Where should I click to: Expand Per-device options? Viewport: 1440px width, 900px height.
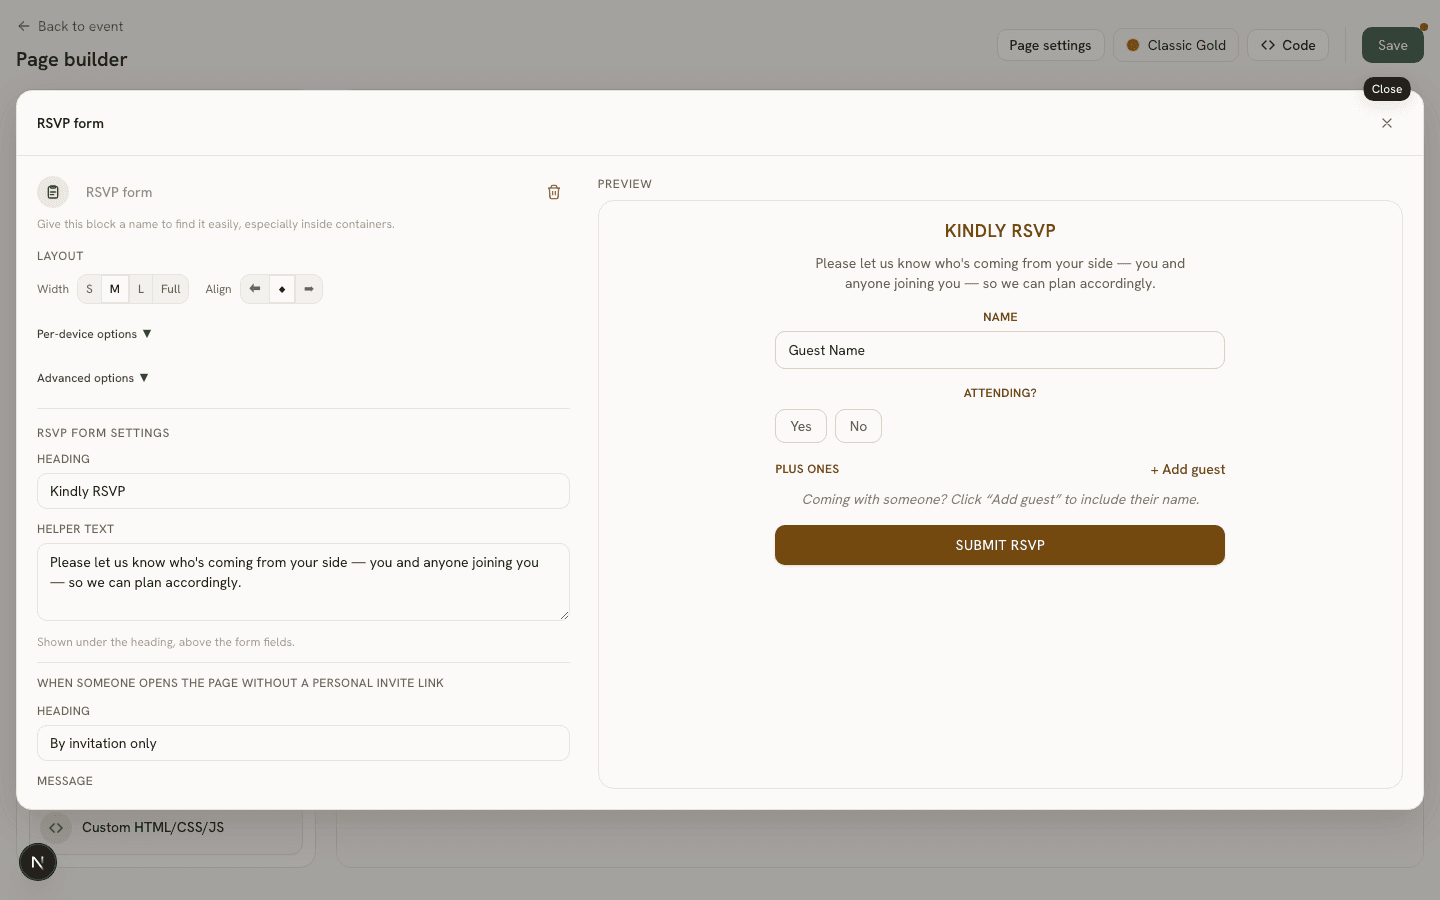[94, 334]
